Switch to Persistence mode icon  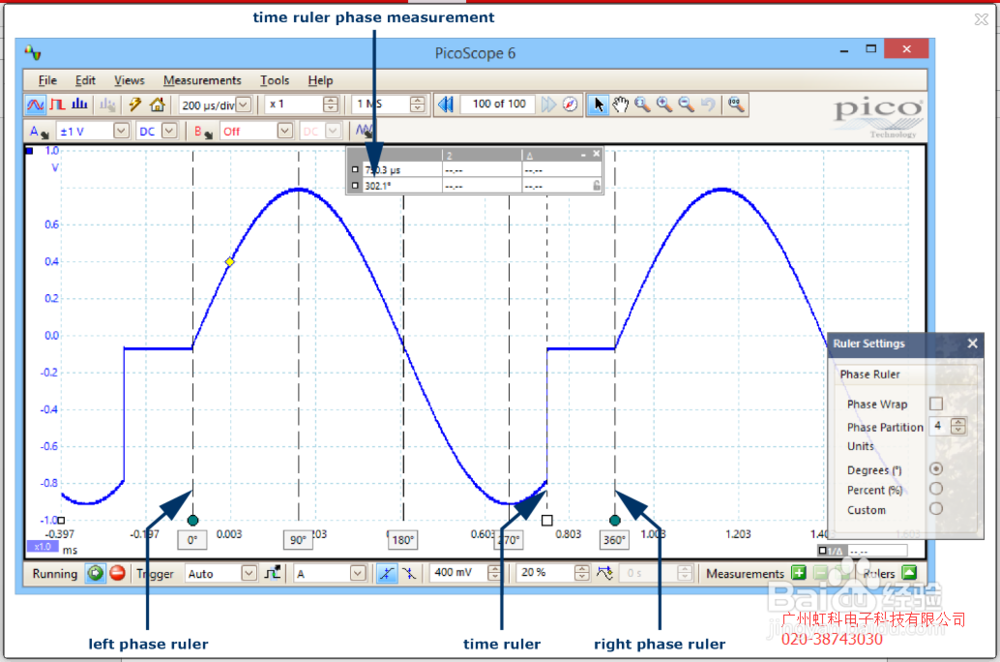coord(58,105)
